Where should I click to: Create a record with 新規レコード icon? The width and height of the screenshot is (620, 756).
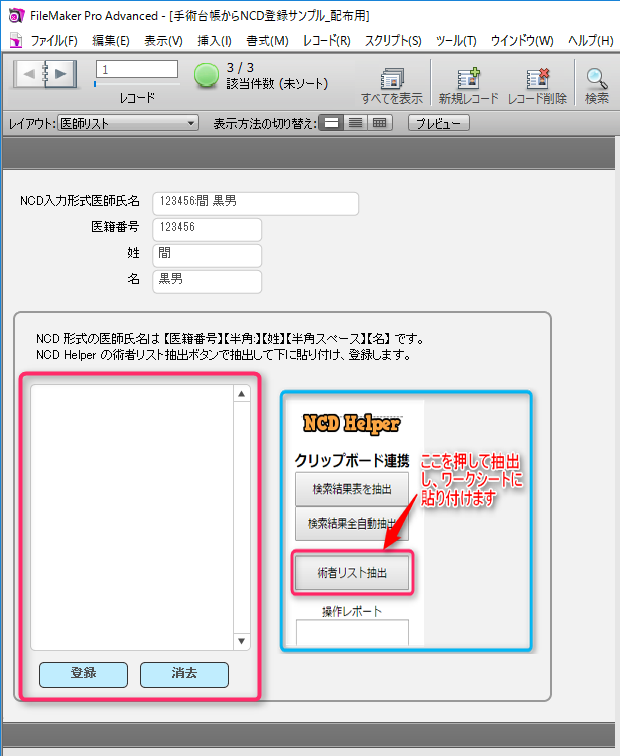click(468, 86)
